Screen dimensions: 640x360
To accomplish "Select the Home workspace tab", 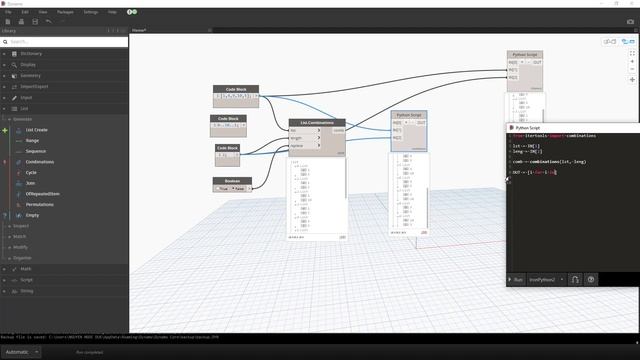I will pyautogui.click(x=139, y=30).
